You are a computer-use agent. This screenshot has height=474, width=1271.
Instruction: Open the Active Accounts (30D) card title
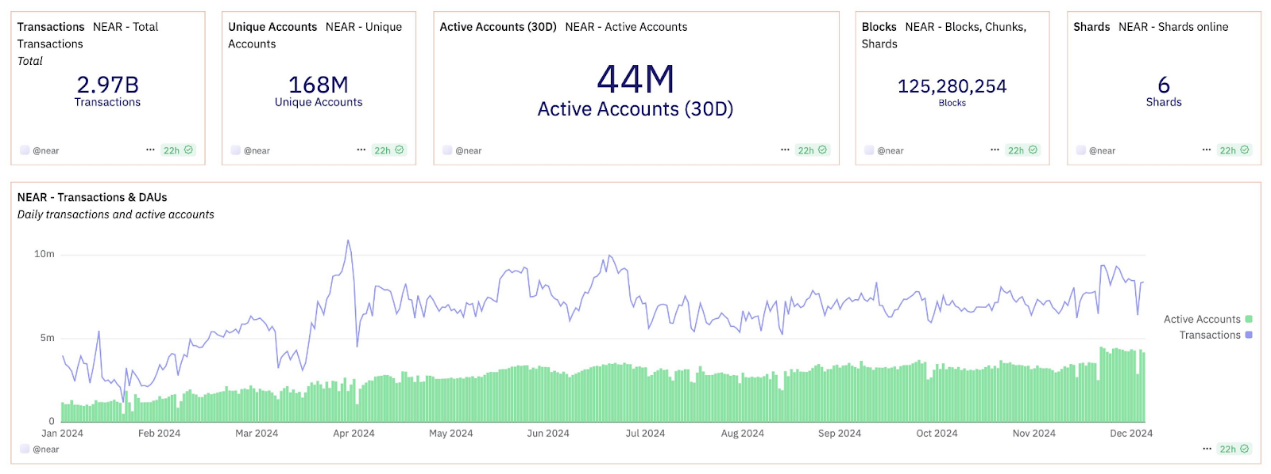click(x=498, y=27)
